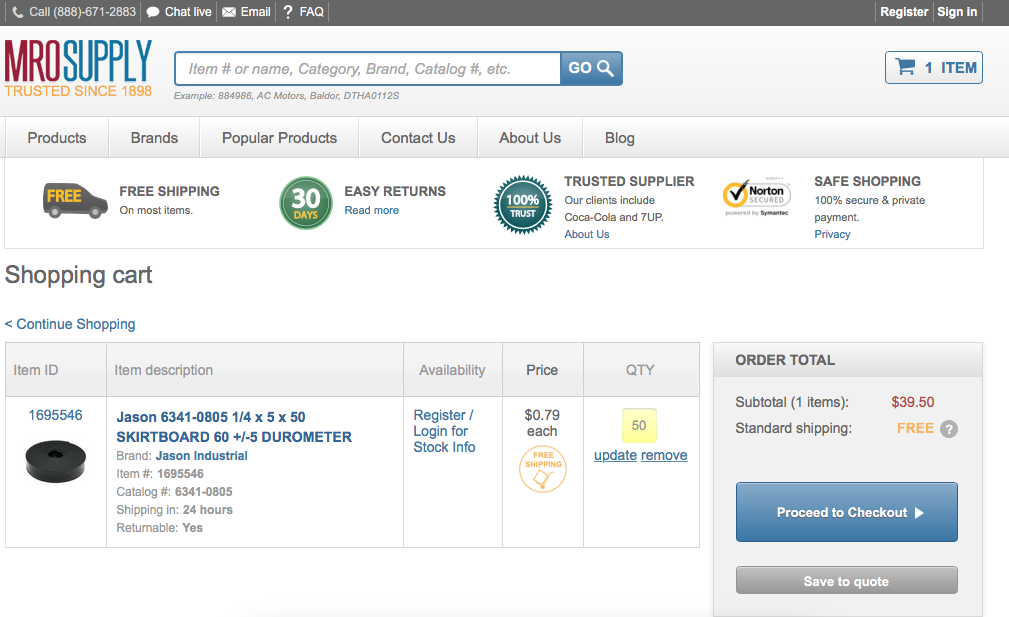Open the Products menu
Image resolution: width=1009 pixels, height=617 pixels.
(x=56, y=138)
